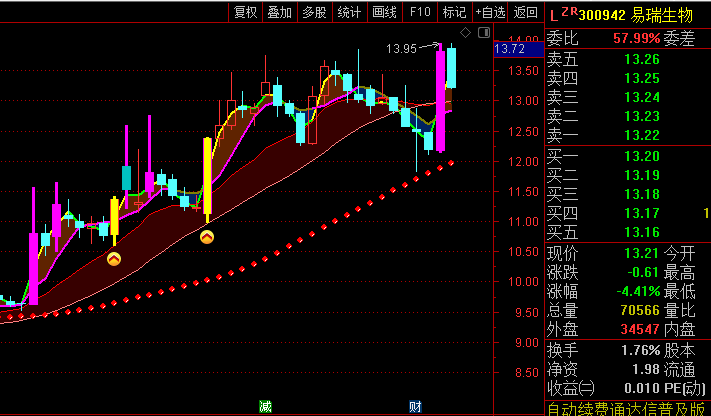This screenshot has width=711, height=416.
Task: Select the 叠加 overlay button
Action: [280, 12]
